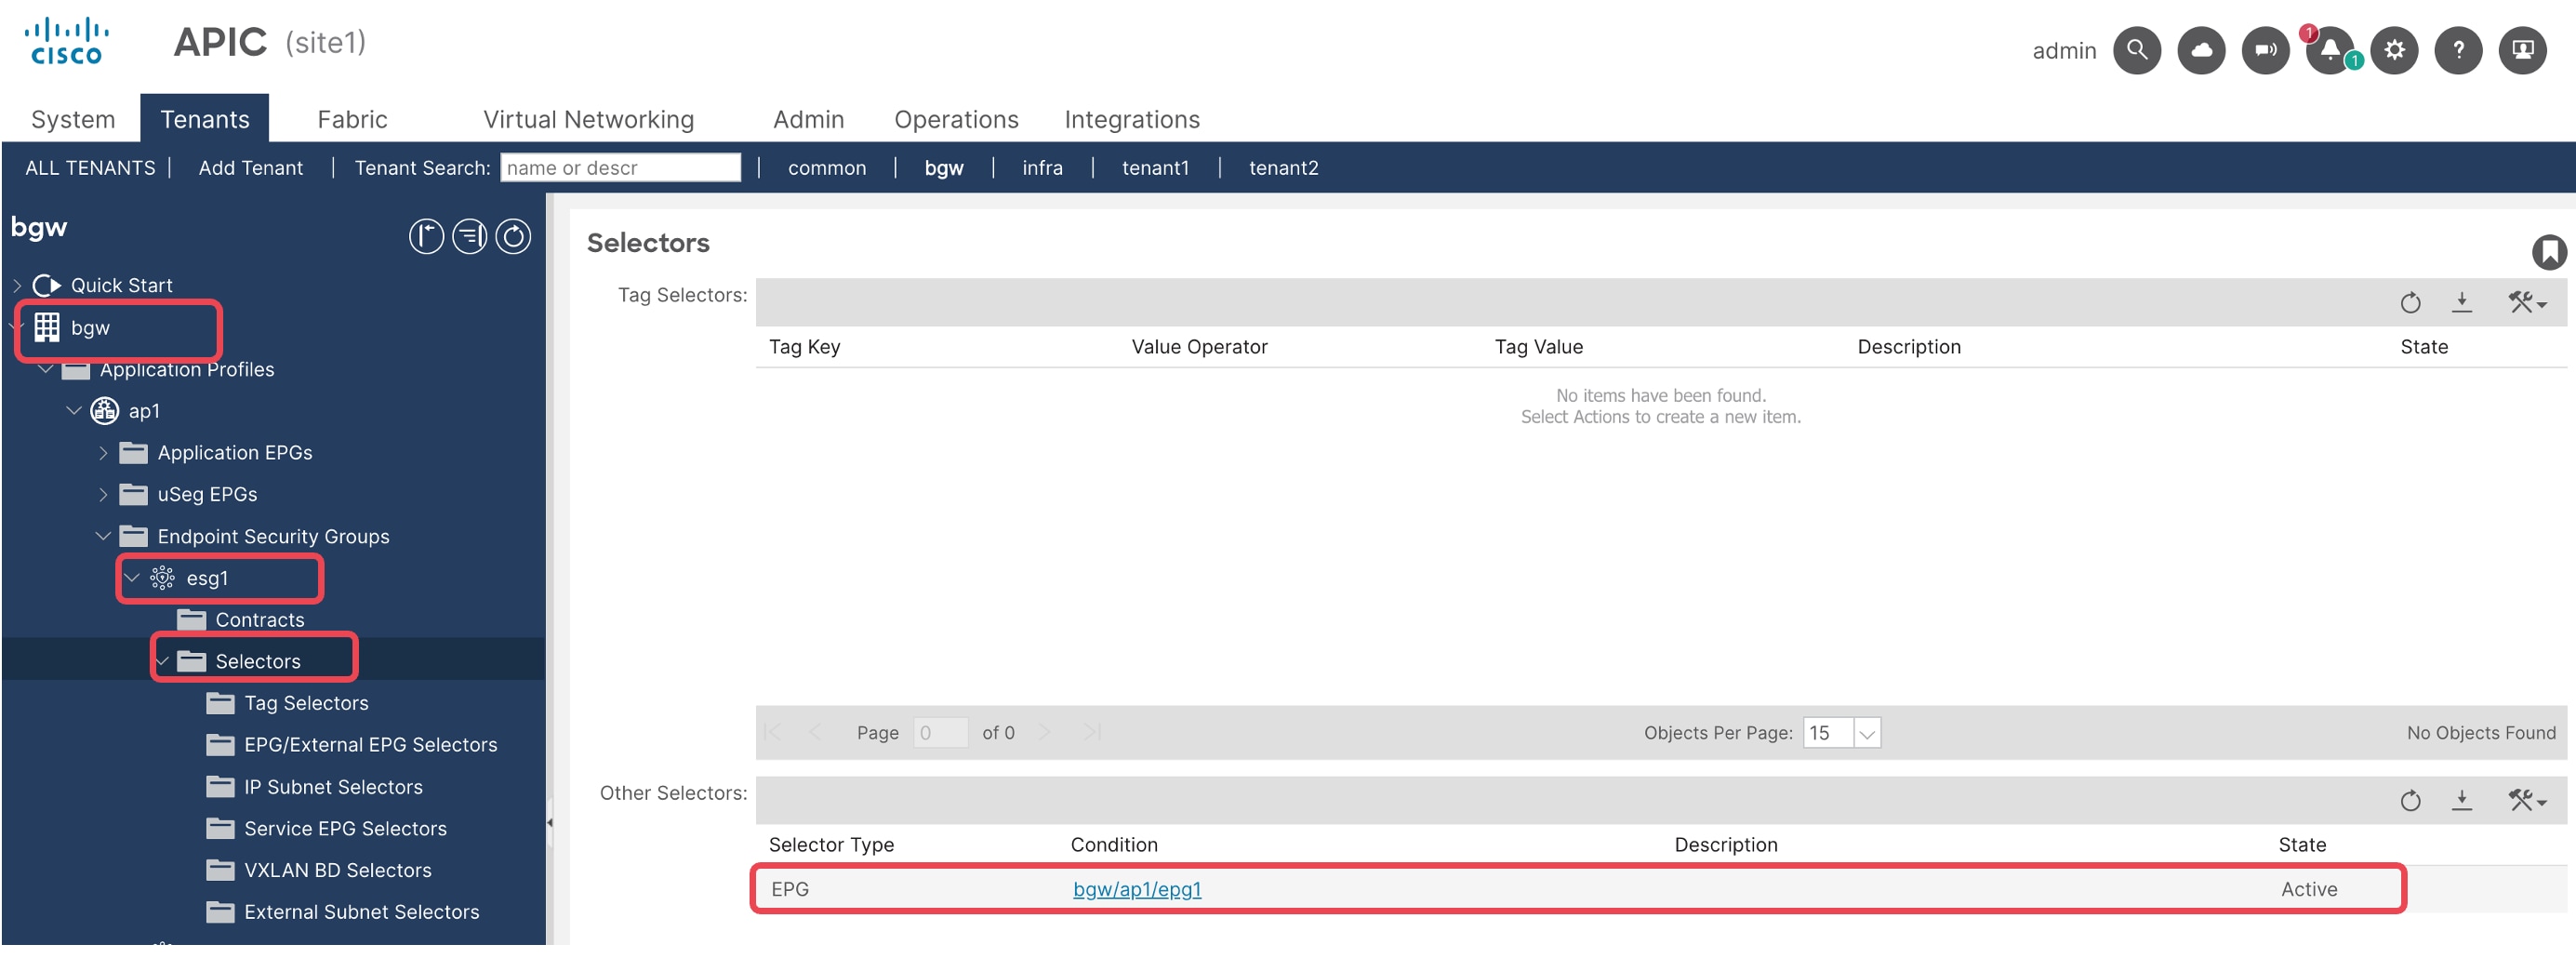The image size is (2576, 958).
Task: Click the refresh icon in bgw tree header
Action: tap(513, 237)
